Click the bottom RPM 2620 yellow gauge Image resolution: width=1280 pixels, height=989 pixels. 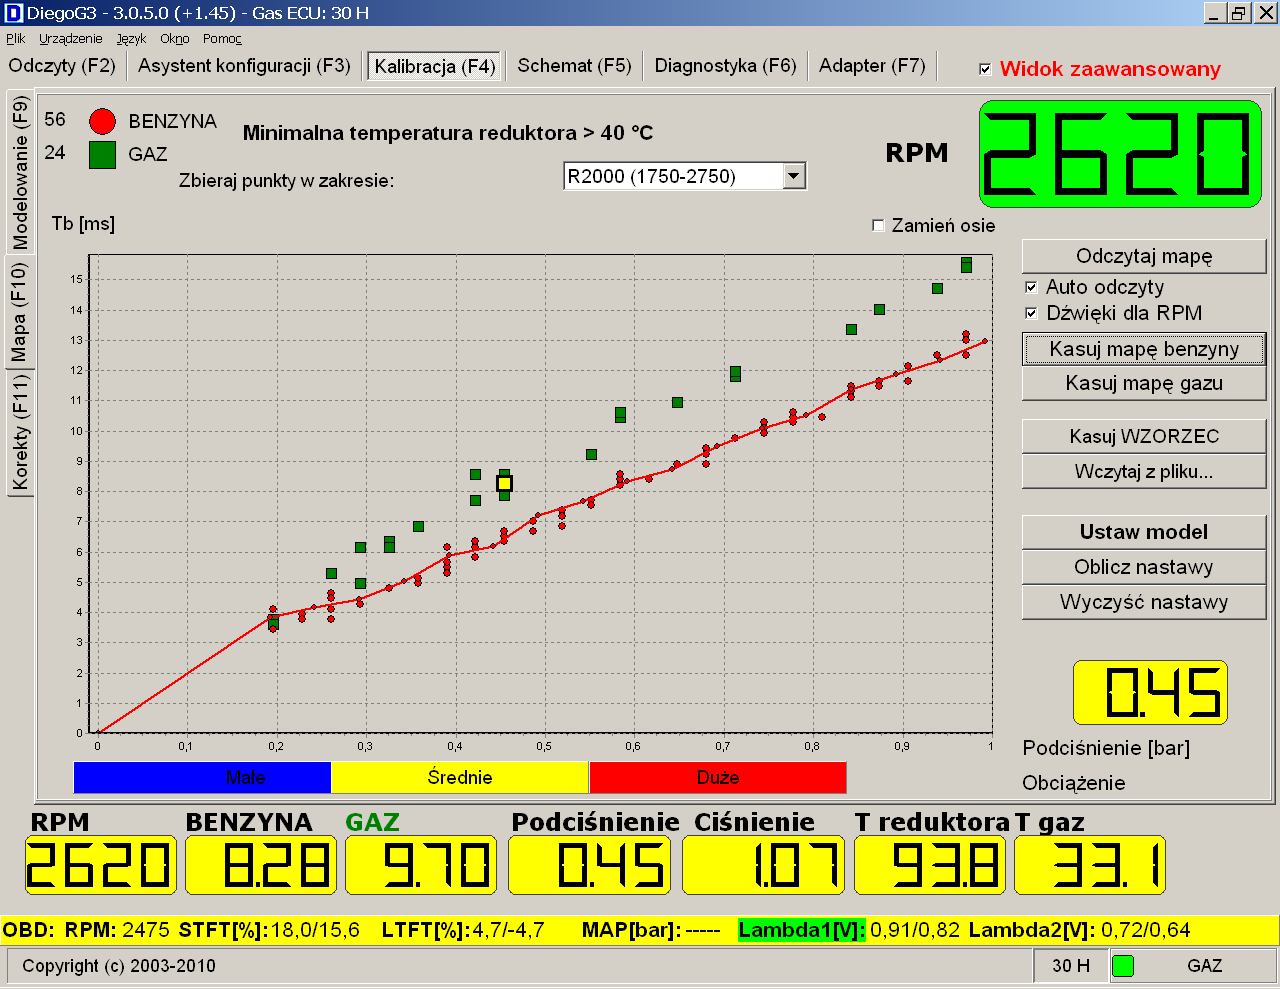(100, 865)
